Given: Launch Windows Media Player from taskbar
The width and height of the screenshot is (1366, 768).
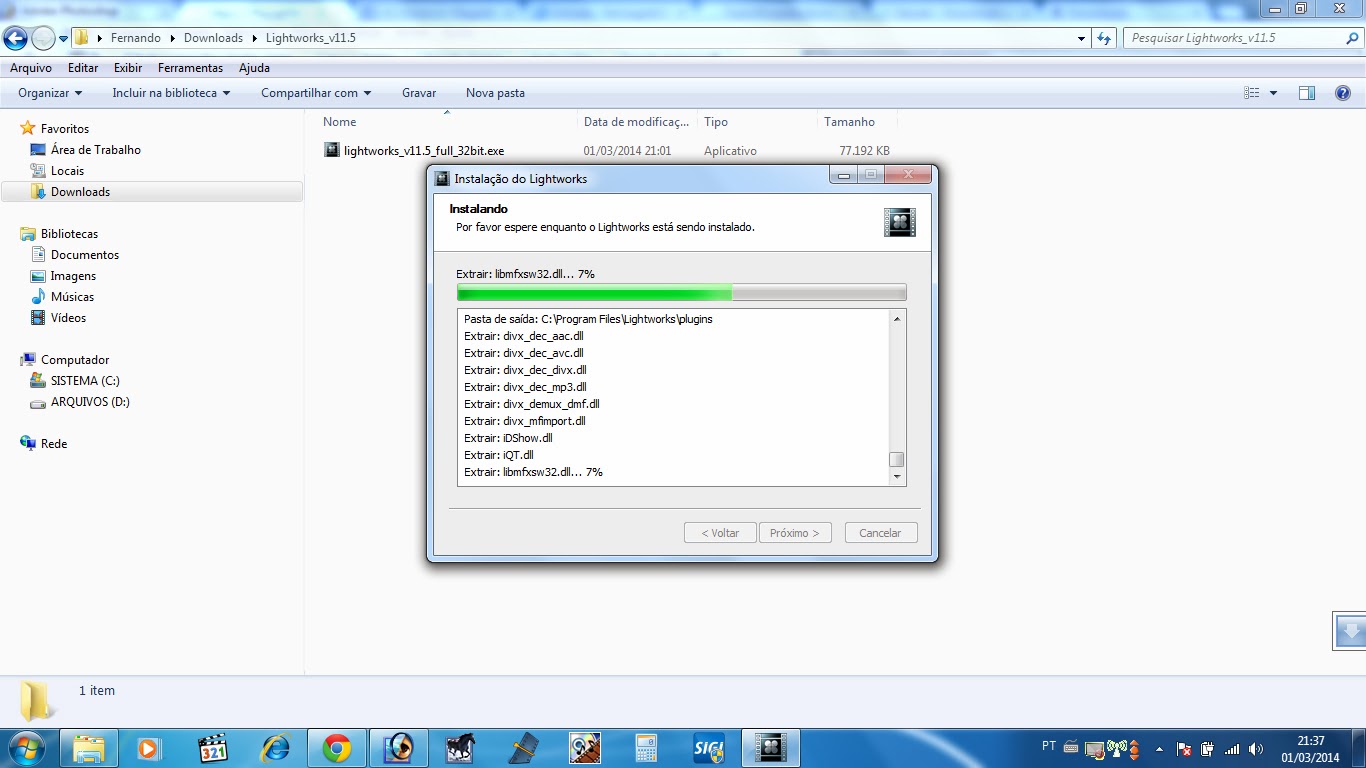Looking at the screenshot, I should tap(148, 748).
